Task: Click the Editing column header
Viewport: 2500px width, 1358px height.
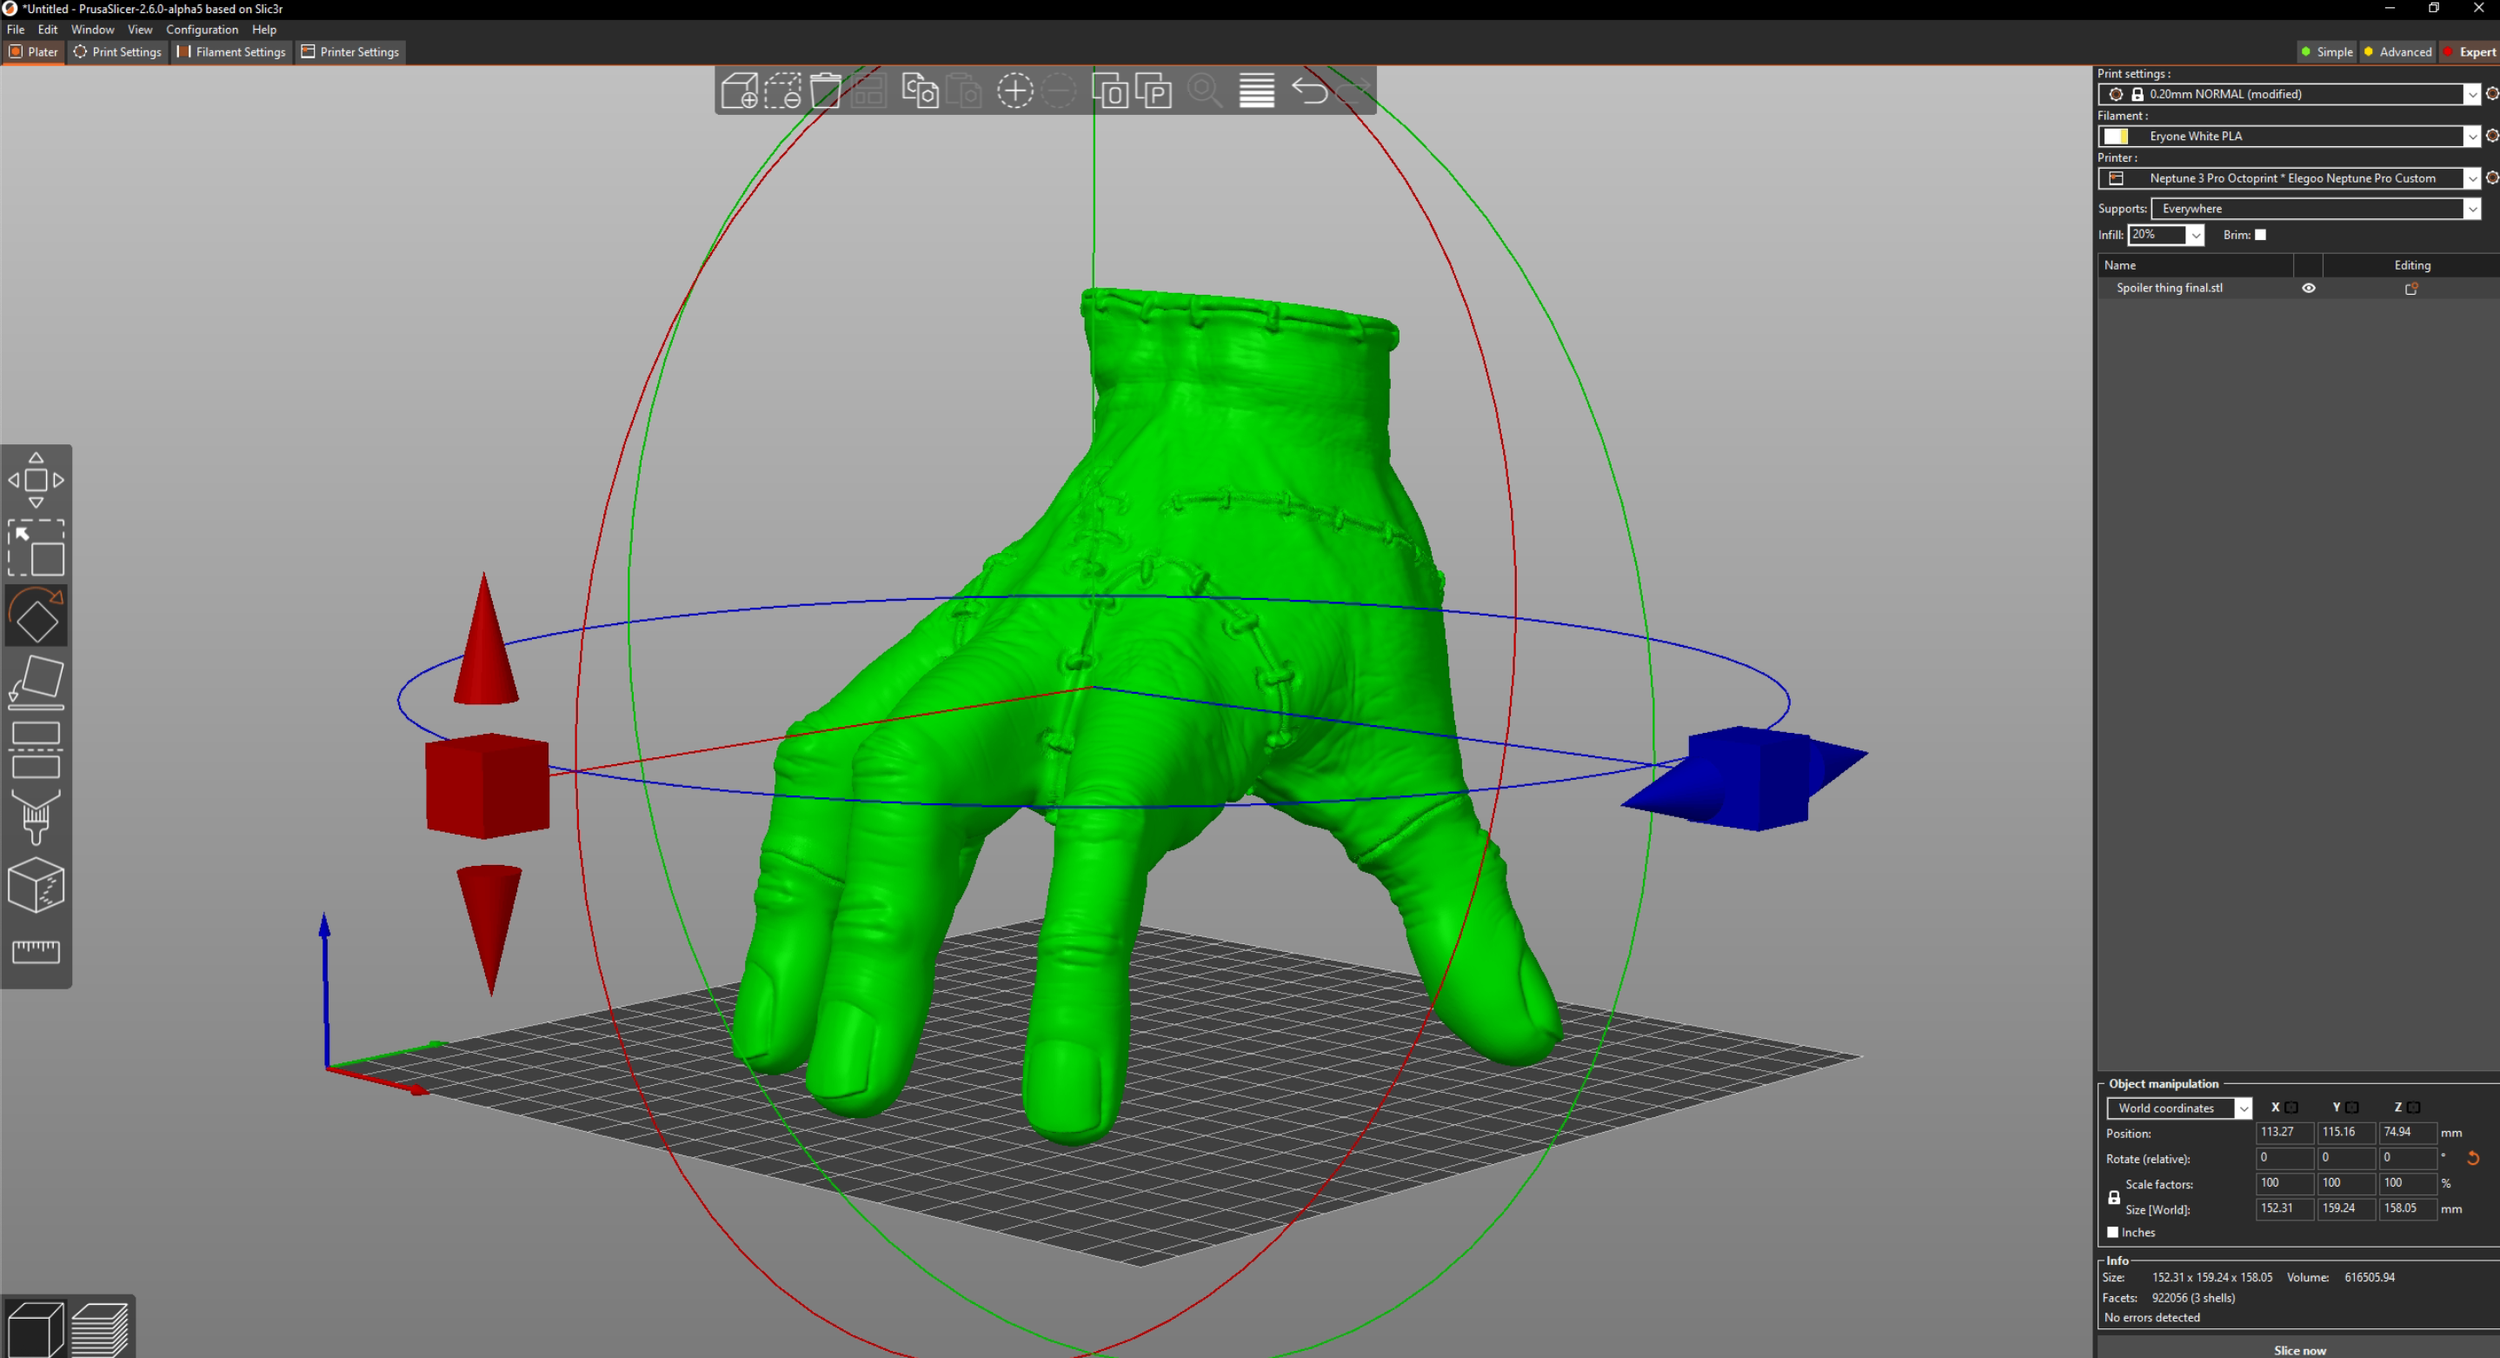Action: click(2411, 265)
